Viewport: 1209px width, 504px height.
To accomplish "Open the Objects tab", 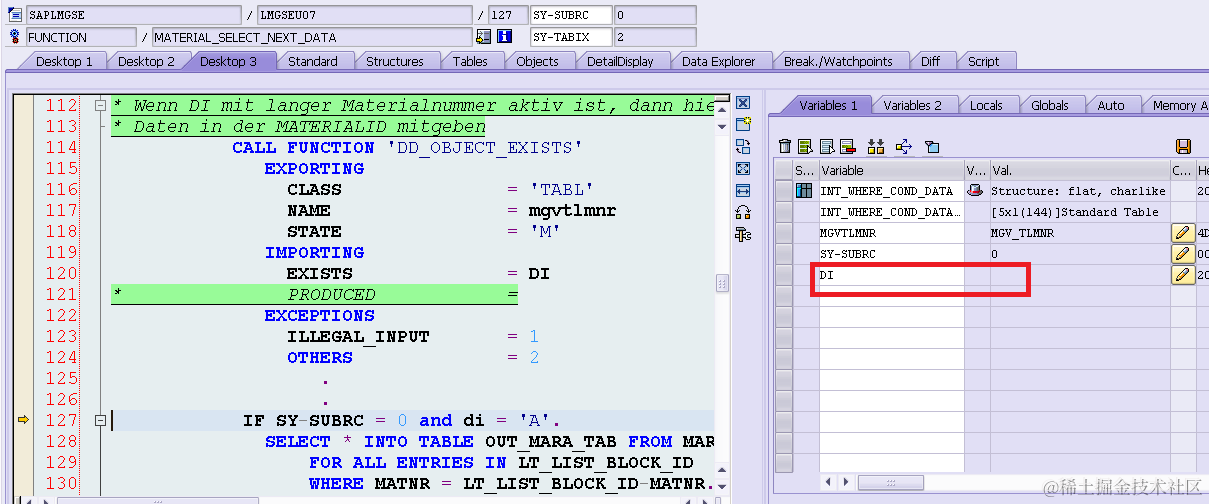I will (x=537, y=62).
